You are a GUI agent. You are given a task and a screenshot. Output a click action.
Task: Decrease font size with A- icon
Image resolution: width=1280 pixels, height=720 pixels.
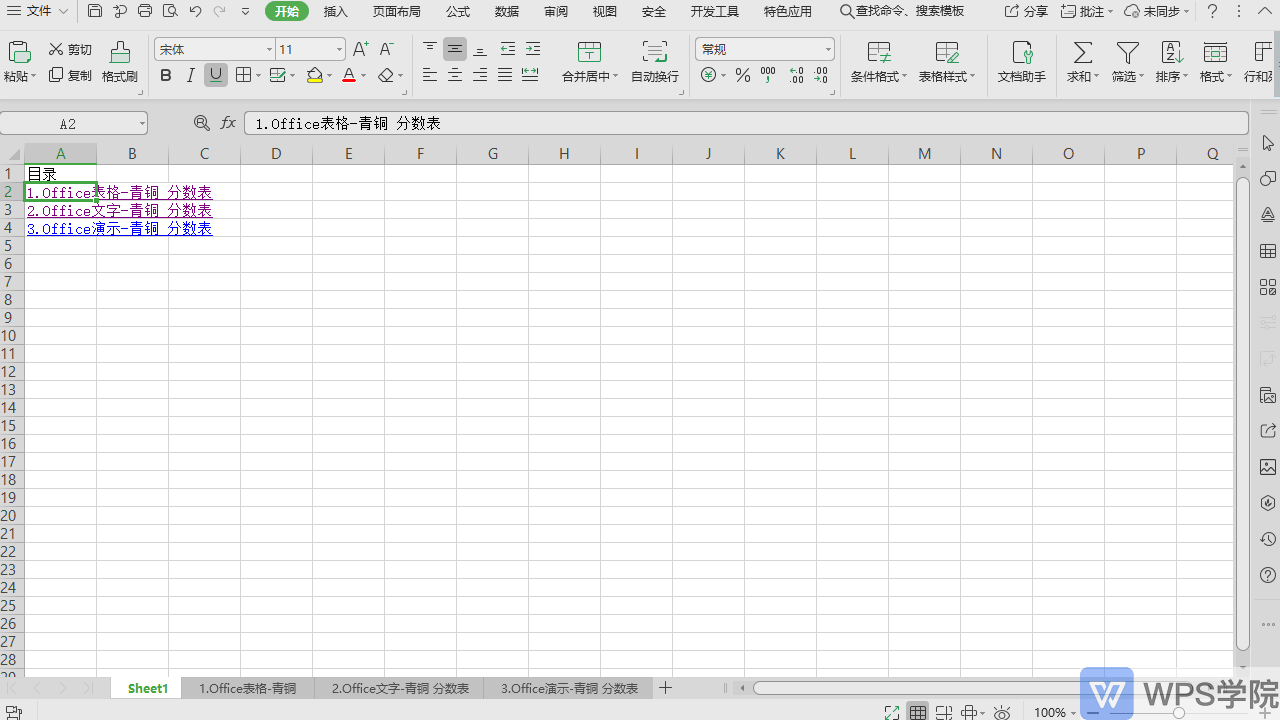[387, 49]
